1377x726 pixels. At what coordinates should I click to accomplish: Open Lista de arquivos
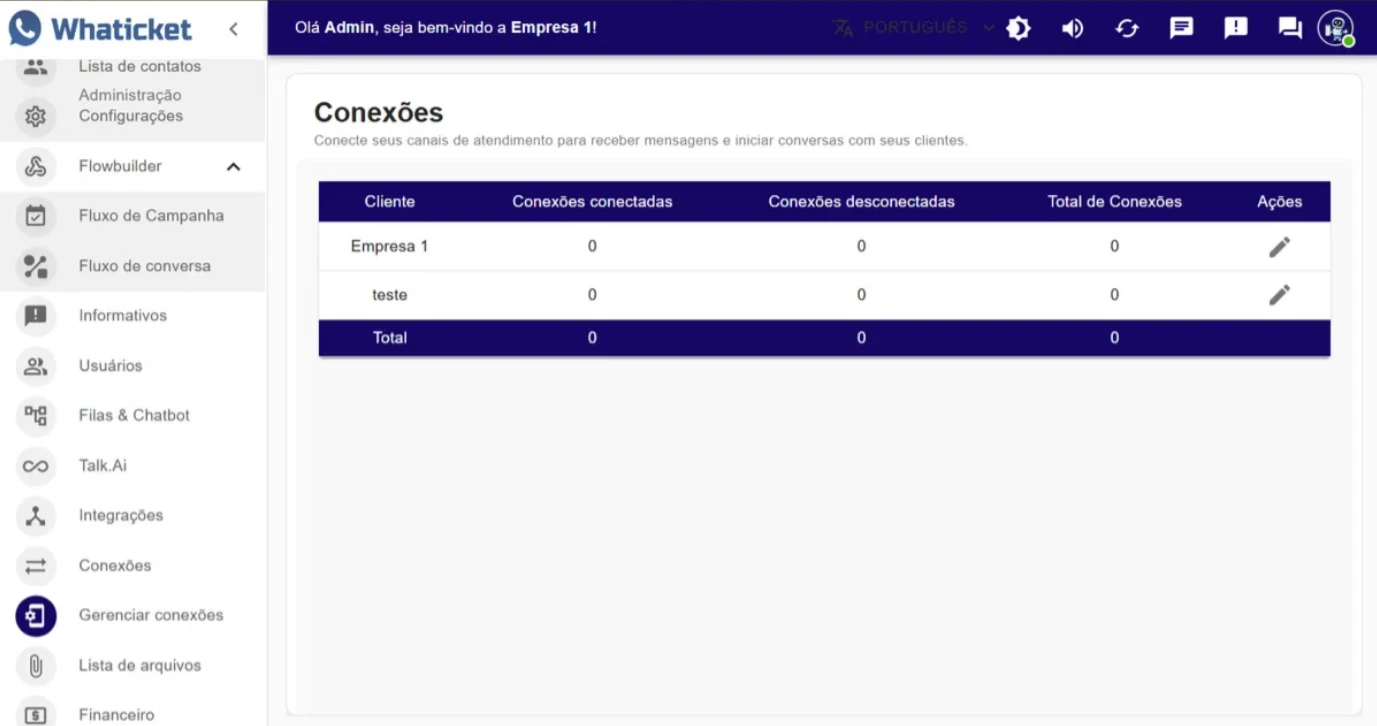coord(140,665)
